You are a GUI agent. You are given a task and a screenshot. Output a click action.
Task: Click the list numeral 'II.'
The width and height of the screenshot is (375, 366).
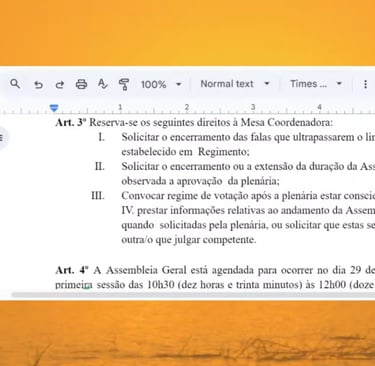pos(100,166)
